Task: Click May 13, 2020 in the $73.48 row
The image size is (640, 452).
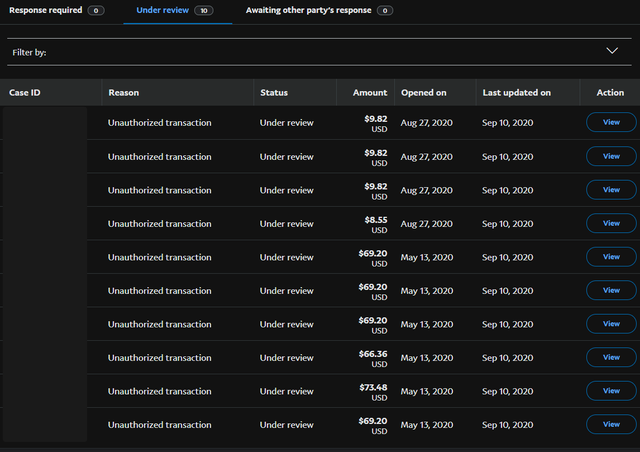Action: (427, 391)
